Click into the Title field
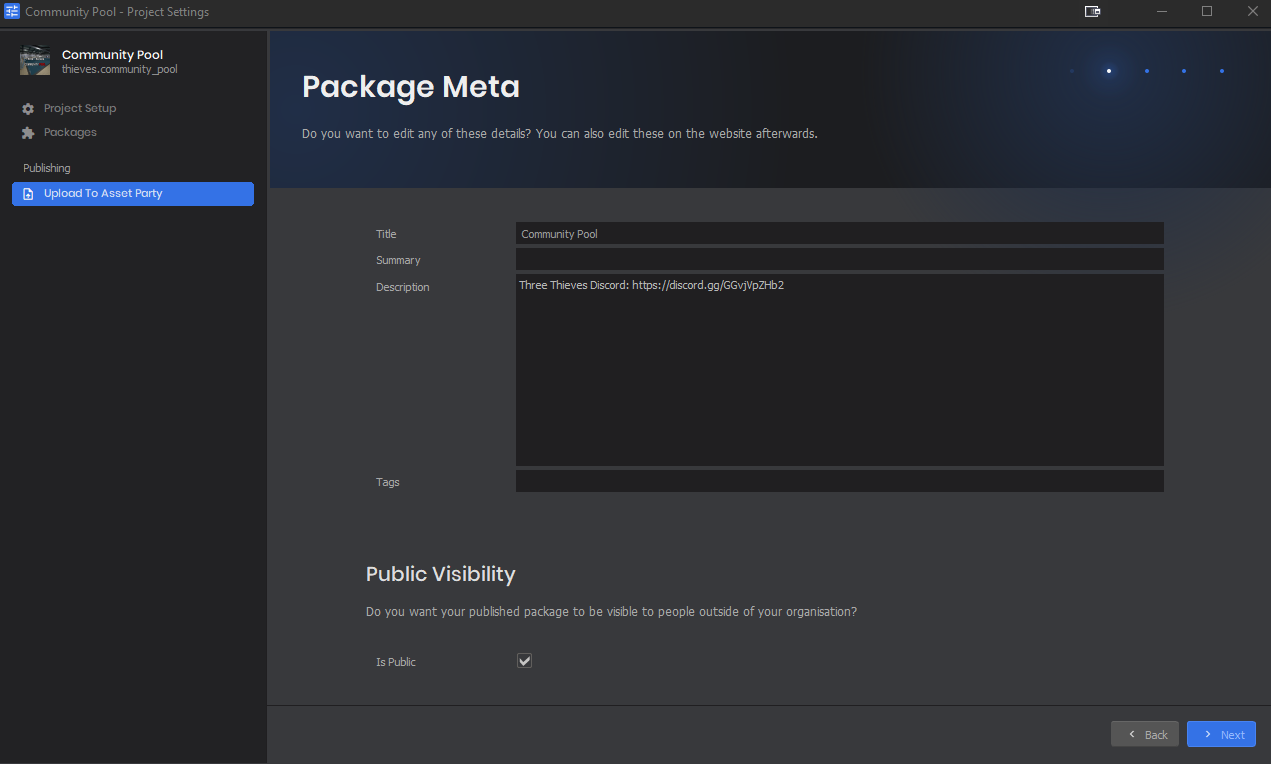1271x764 pixels. pyautogui.click(x=839, y=234)
